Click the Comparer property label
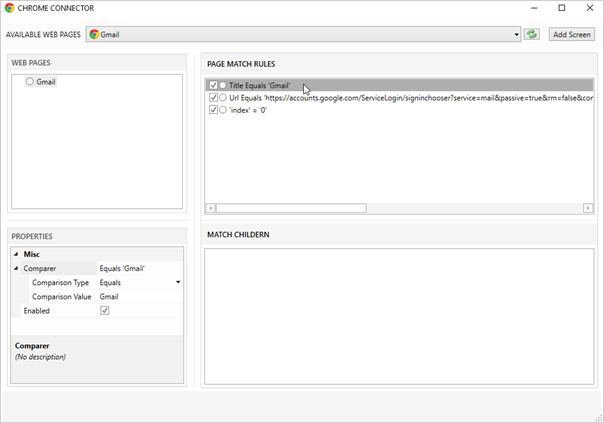Viewport: 604px width, 423px height. 40,268
